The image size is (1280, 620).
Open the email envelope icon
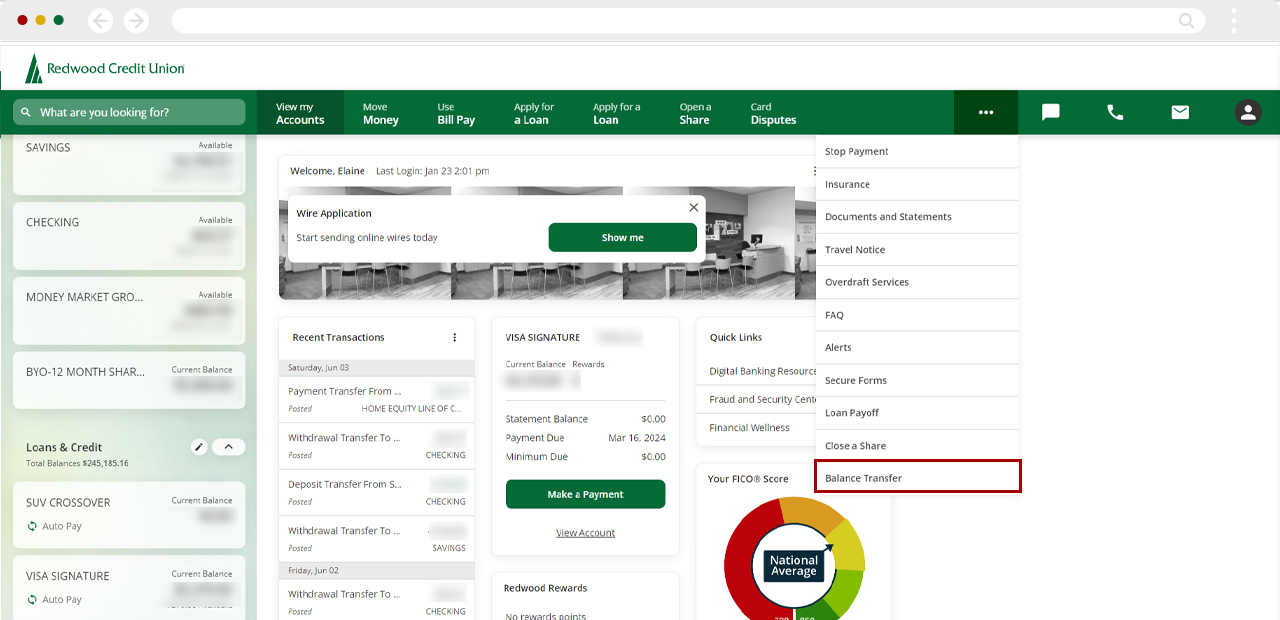click(1180, 112)
